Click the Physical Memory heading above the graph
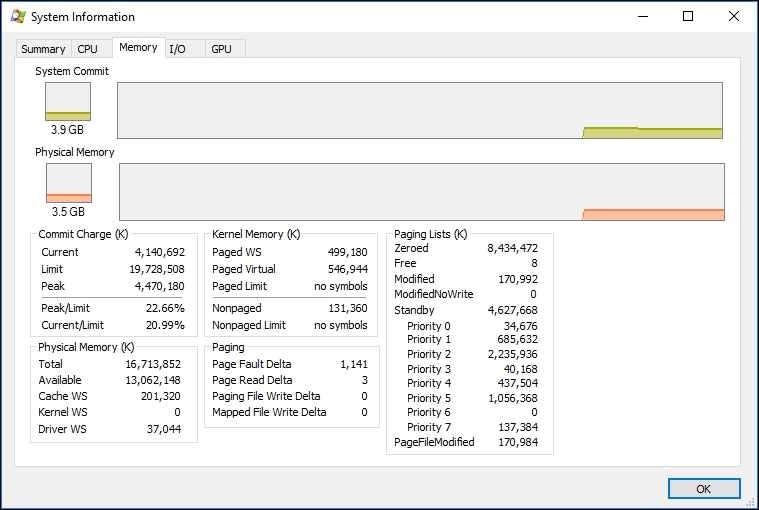 click(75, 152)
